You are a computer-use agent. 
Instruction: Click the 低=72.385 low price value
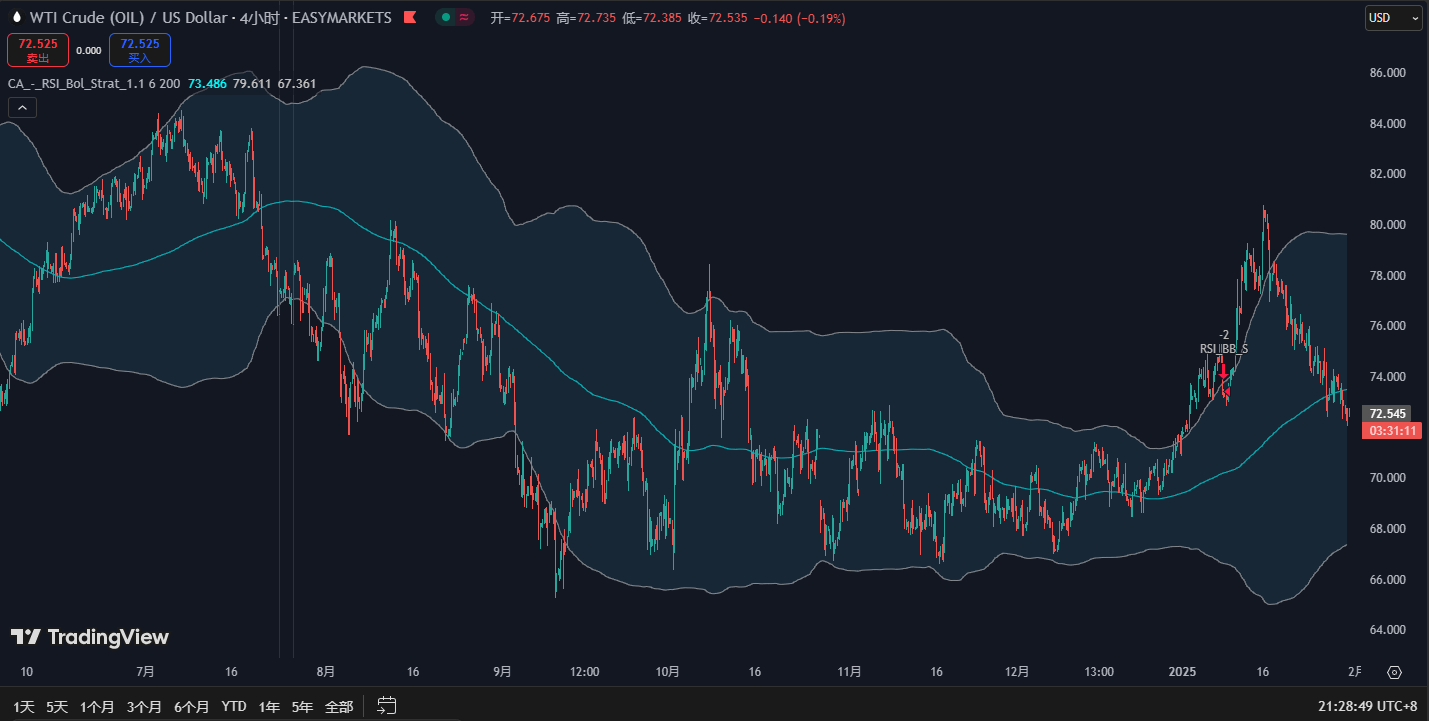652,18
